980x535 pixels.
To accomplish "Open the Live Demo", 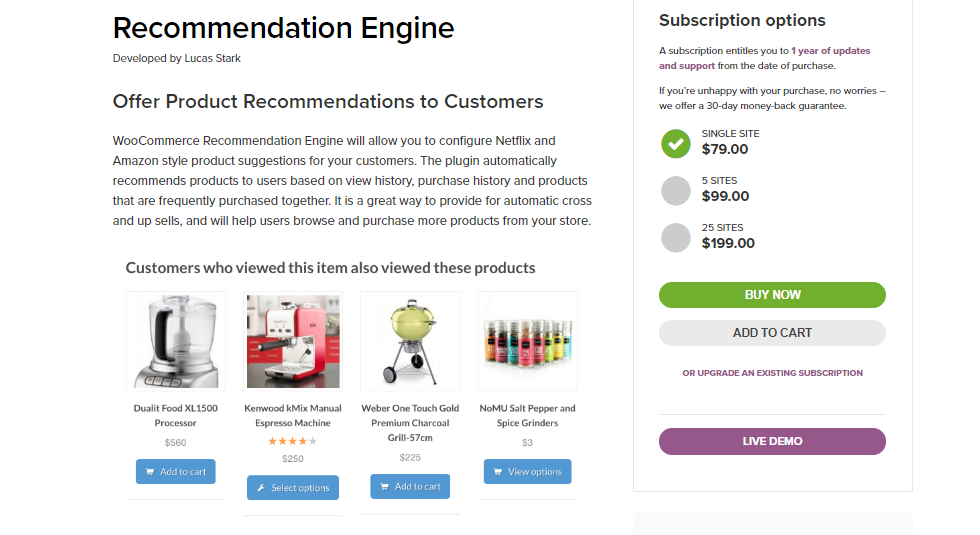I will click(772, 441).
